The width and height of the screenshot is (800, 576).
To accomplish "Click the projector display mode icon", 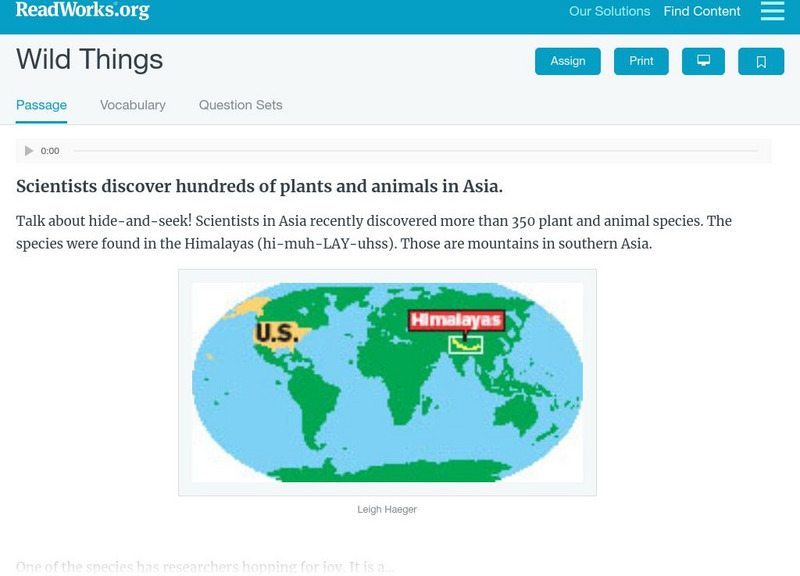I will pos(703,61).
